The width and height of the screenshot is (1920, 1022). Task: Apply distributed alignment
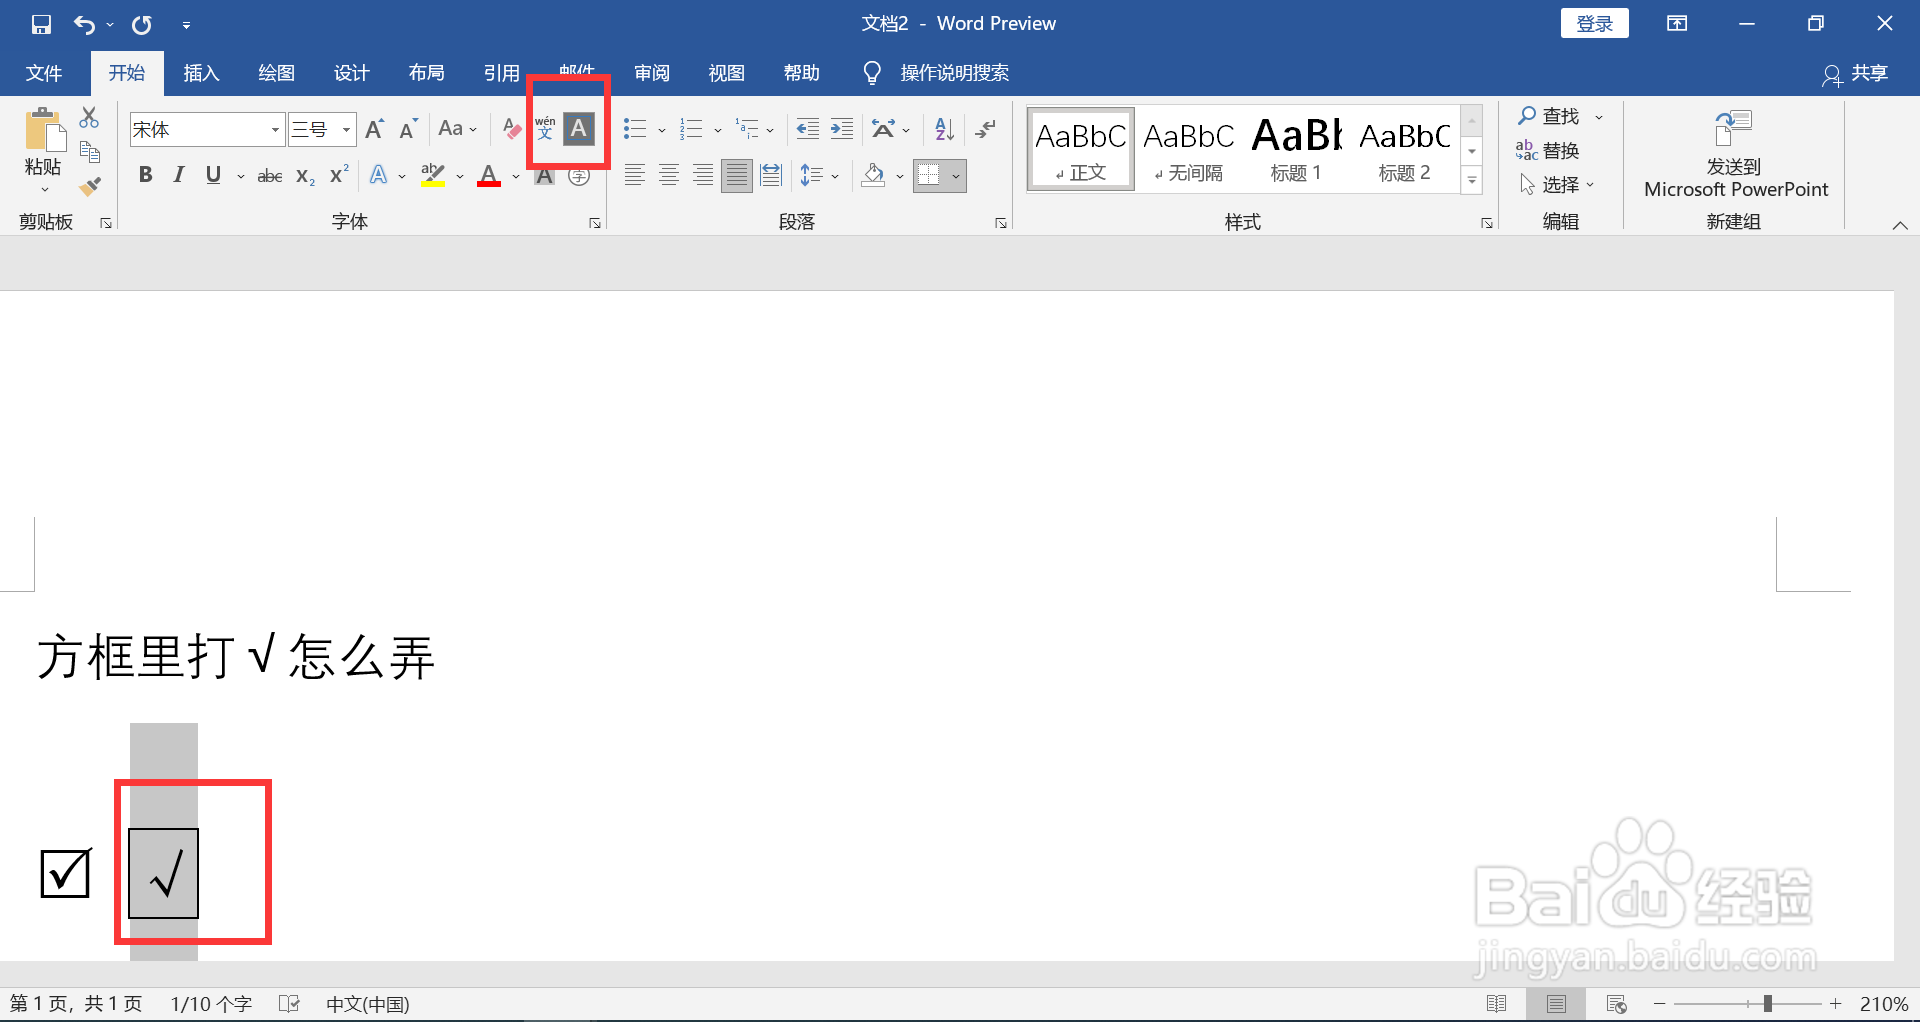(771, 176)
